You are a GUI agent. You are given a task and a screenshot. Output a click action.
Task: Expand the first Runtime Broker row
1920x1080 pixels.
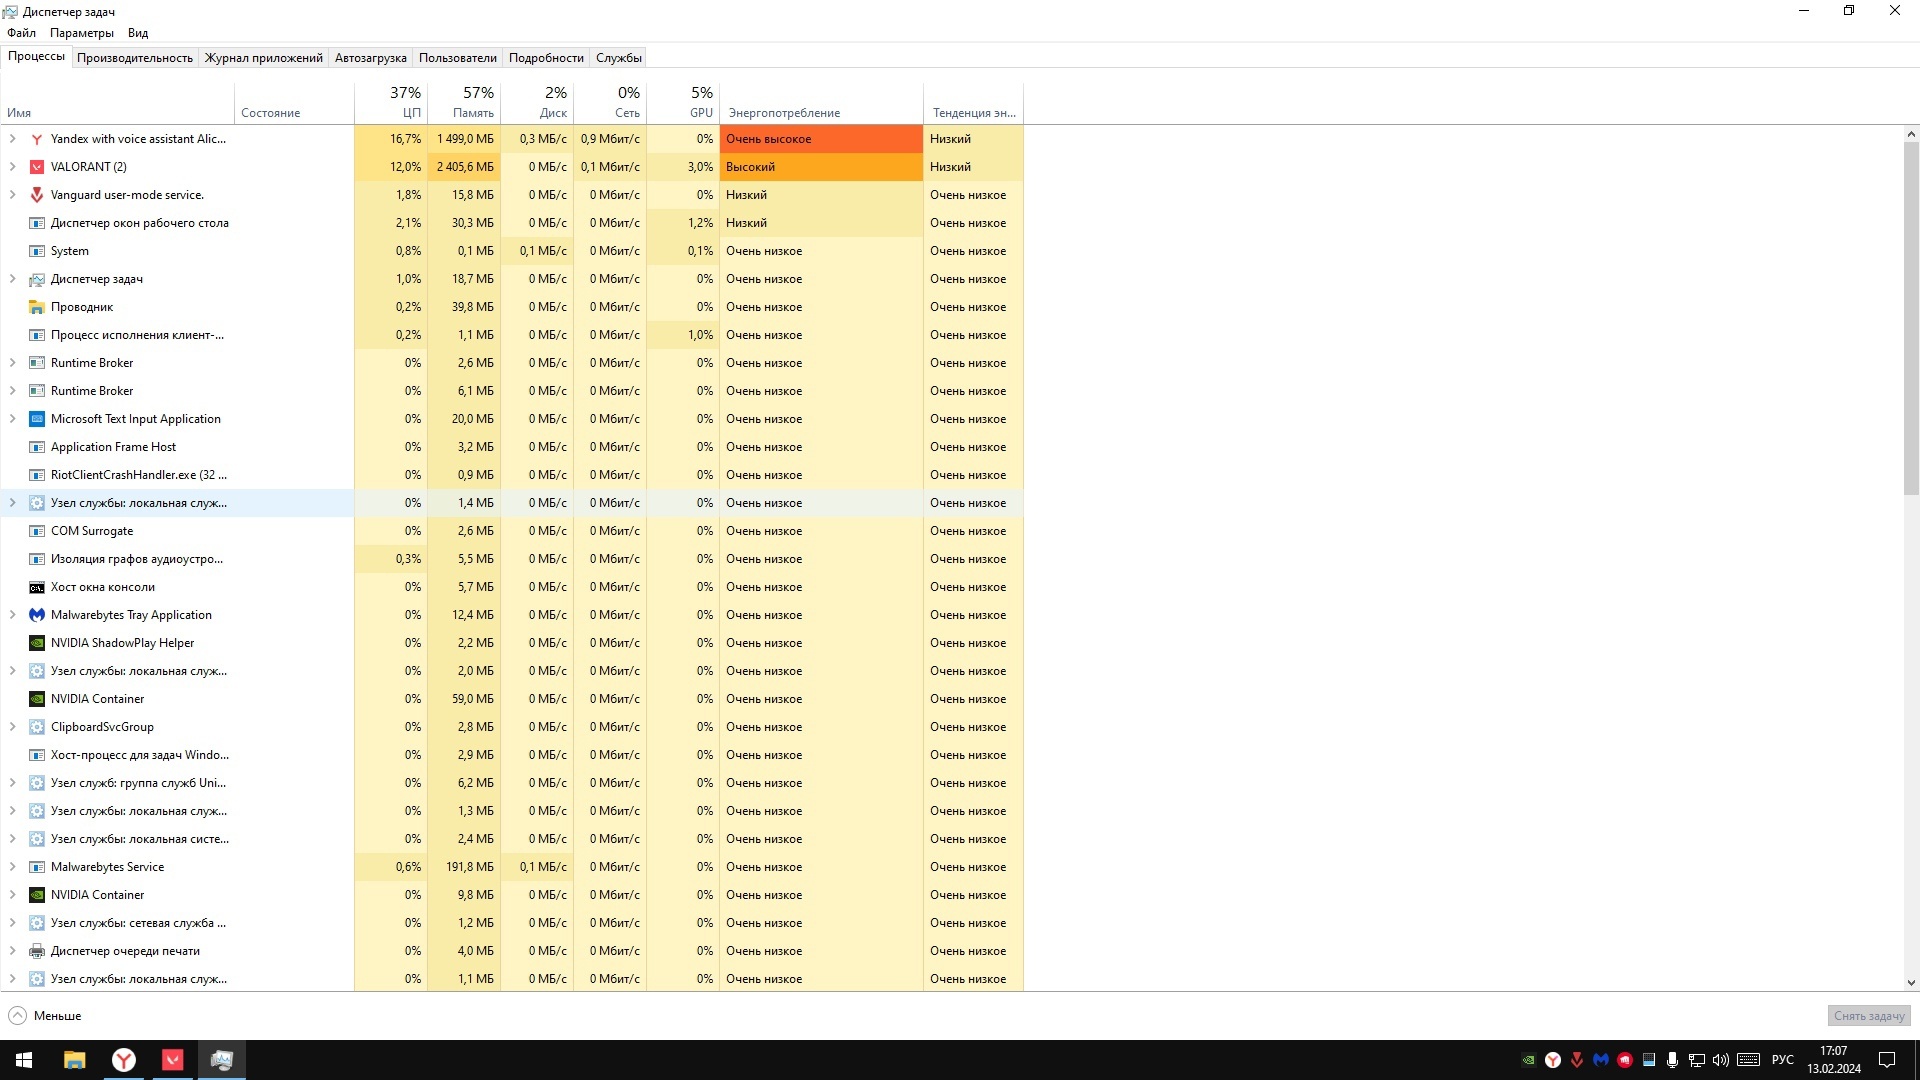pyautogui.click(x=12, y=363)
